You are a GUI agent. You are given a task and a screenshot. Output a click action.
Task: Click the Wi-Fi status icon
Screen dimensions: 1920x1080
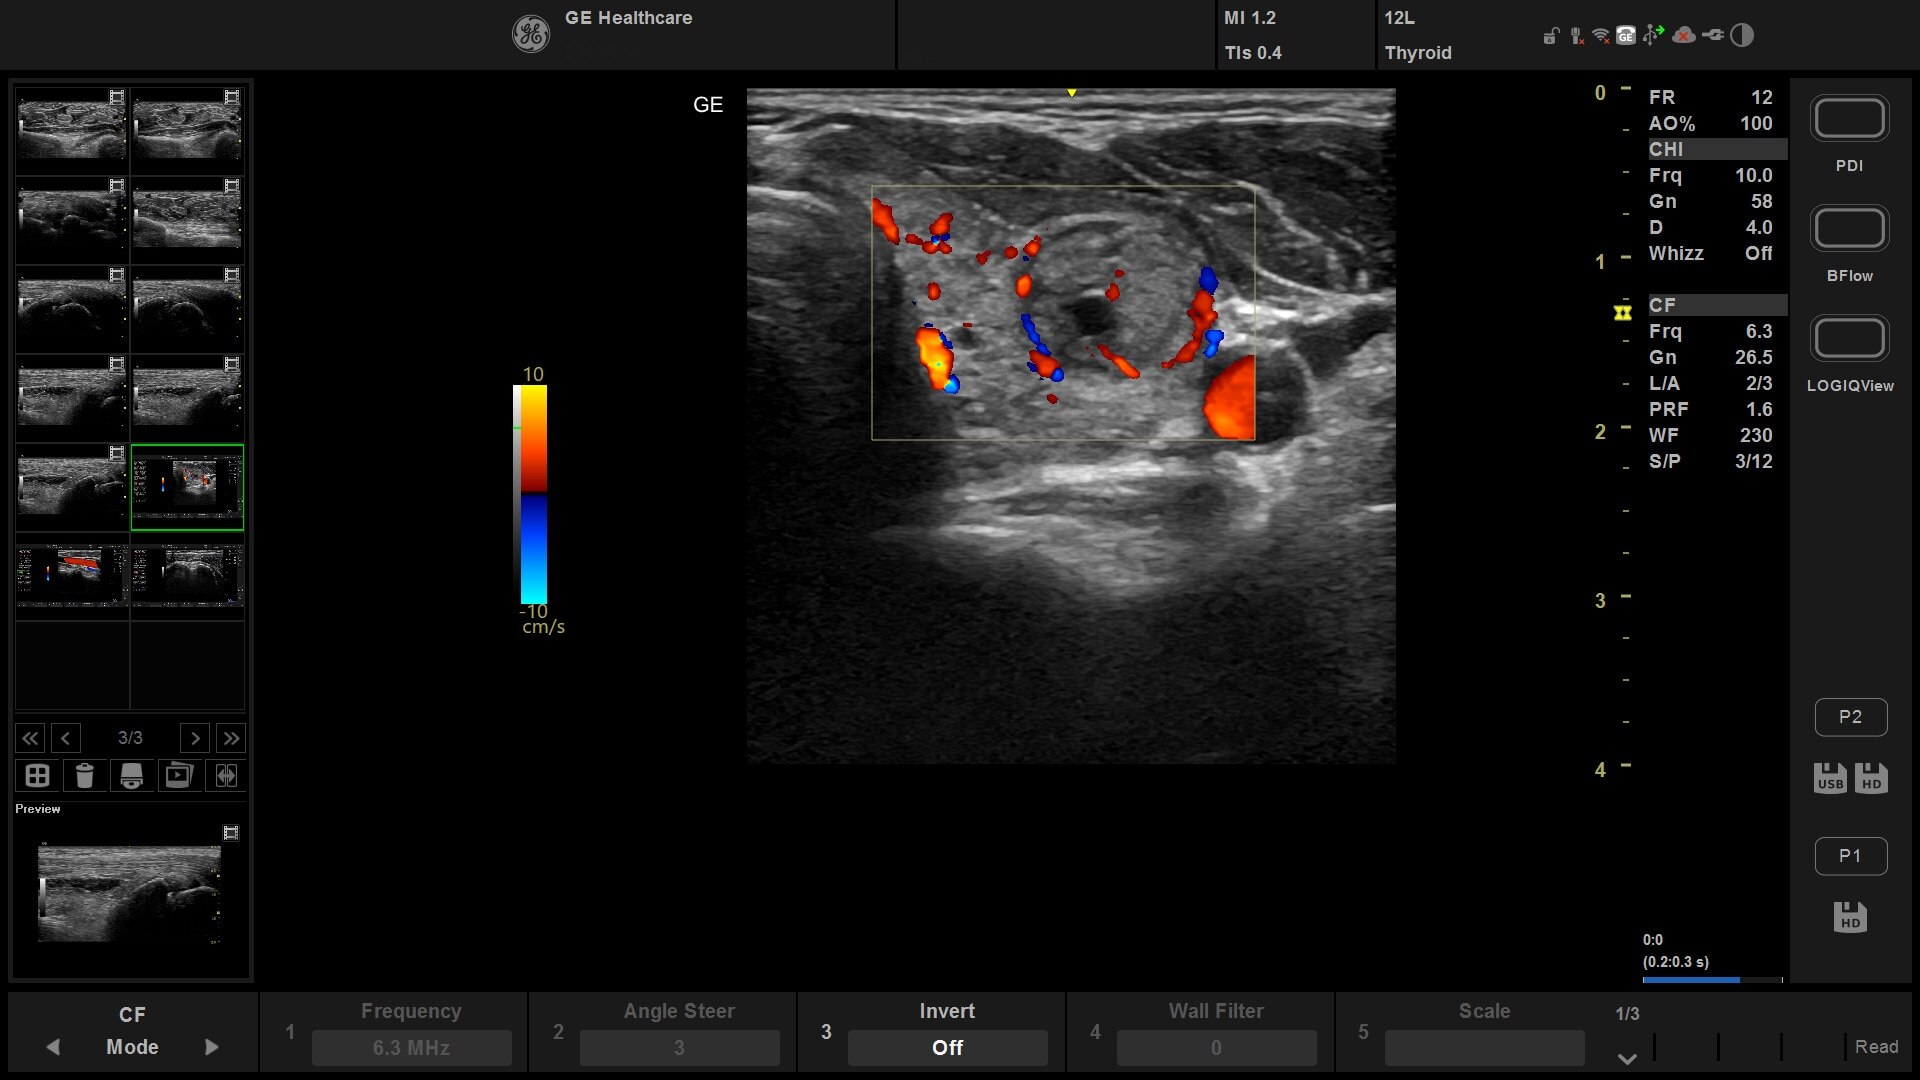1600,36
